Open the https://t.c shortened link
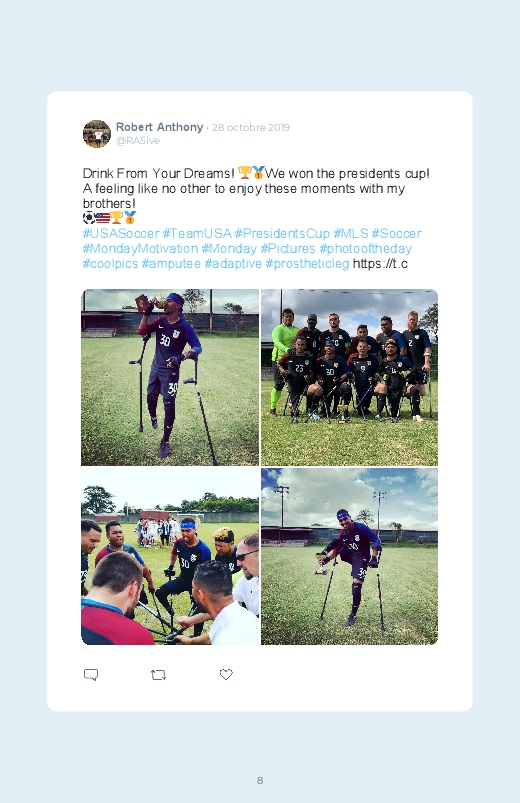This screenshot has width=520, height=803. coord(380,264)
